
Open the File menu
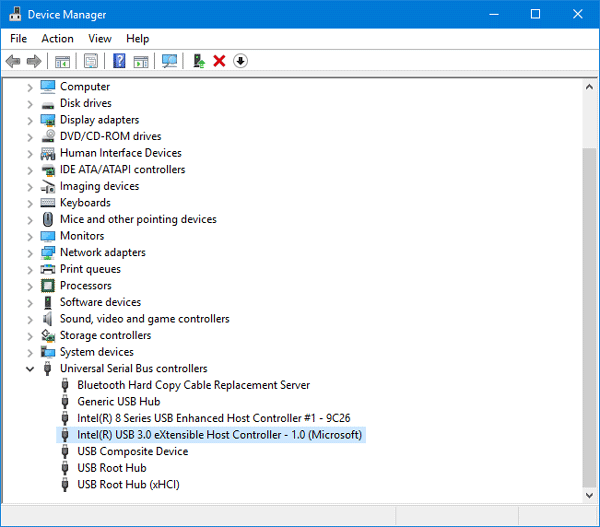(x=18, y=38)
